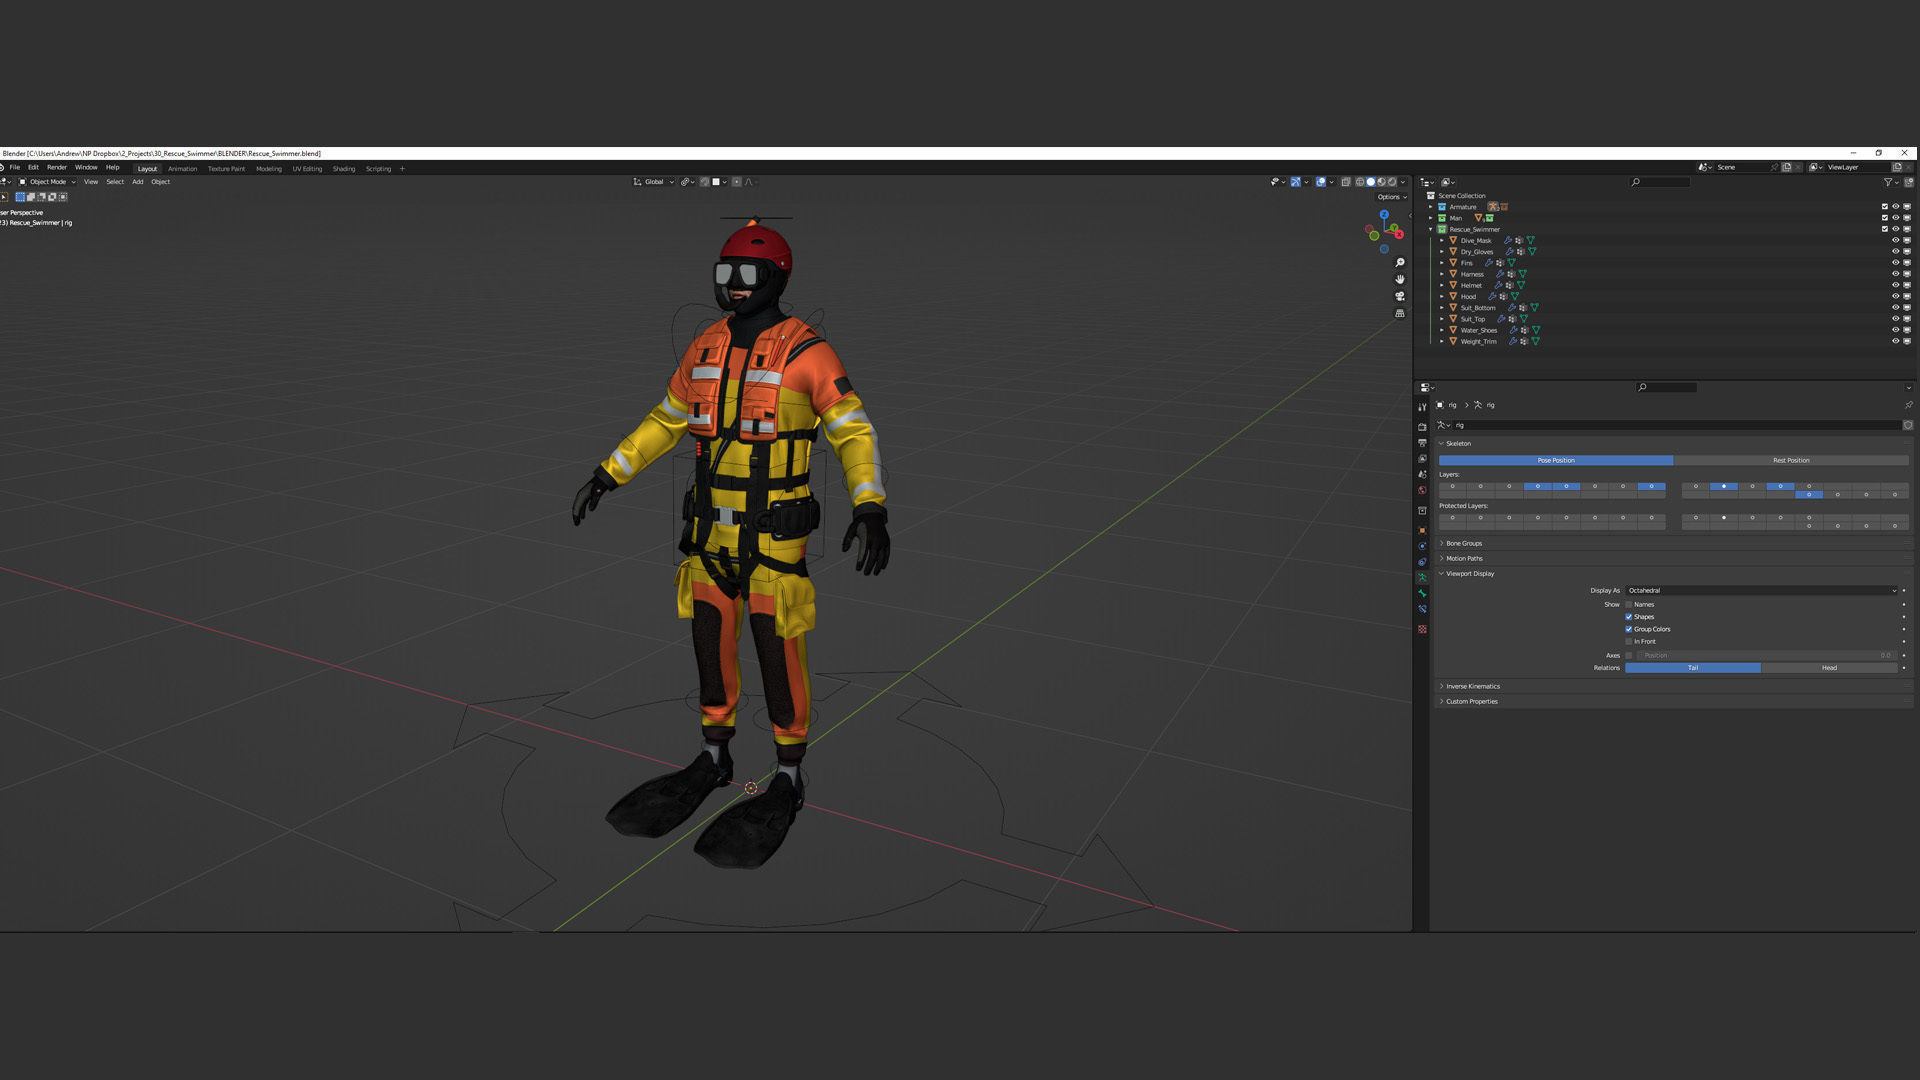The height and width of the screenshot is (1080, 1920).
Task: Open the View Layer properties tab icon
Action: [x=1422, y=459]
